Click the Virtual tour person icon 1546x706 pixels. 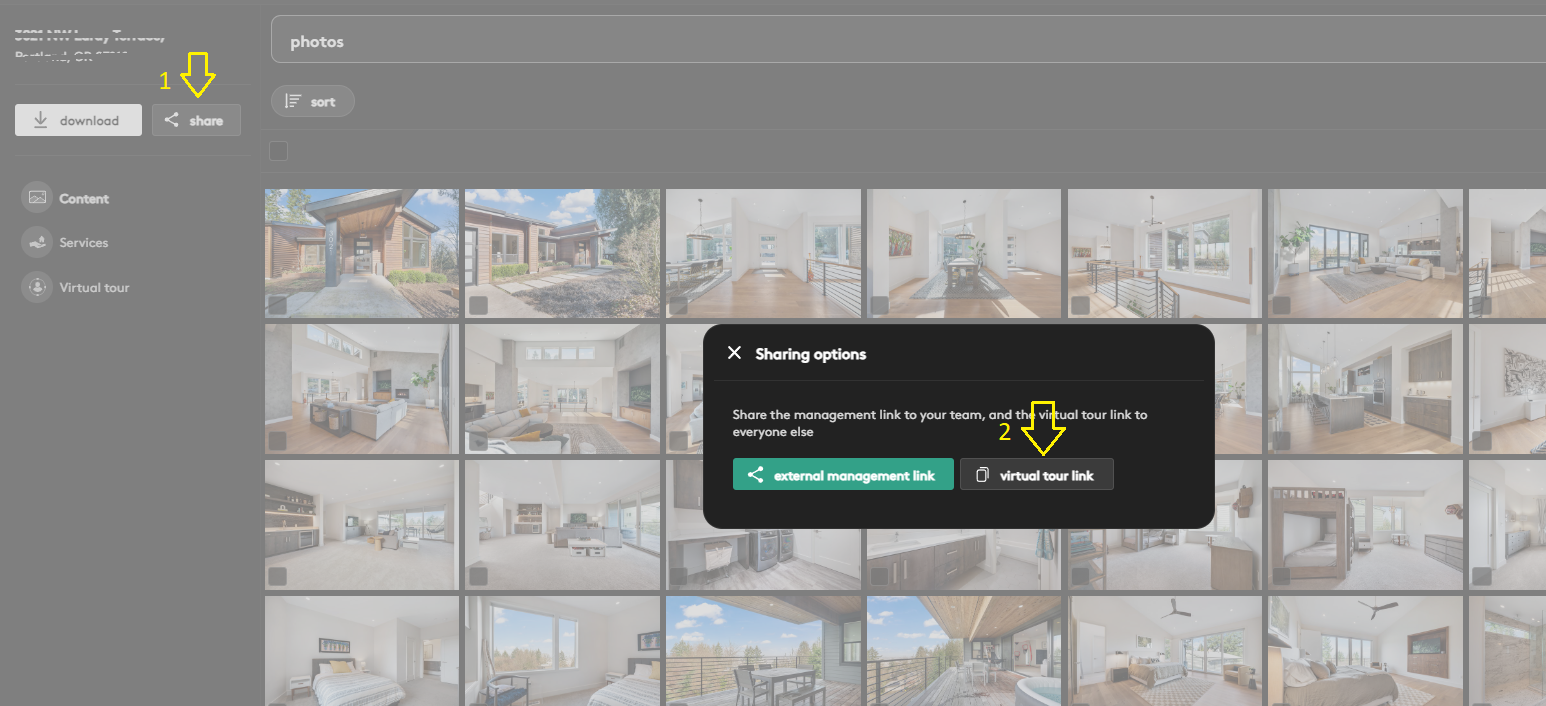pos(37,287)
